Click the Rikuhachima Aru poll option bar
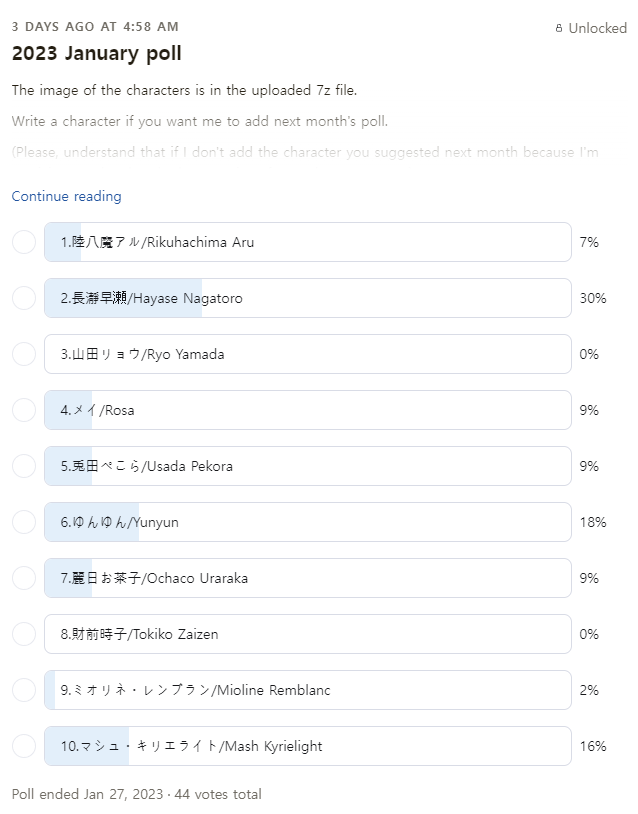The height and width of the screenshot is (814, 638). coord(307,242)
